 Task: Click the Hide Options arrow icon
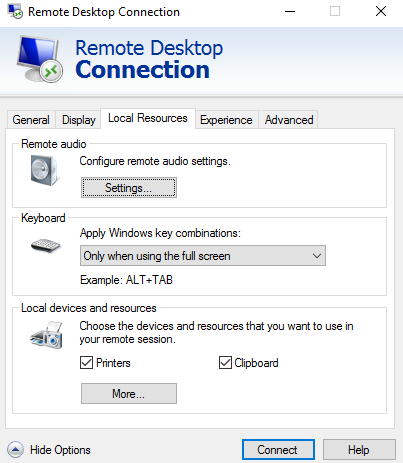click(x=15, y=450)
